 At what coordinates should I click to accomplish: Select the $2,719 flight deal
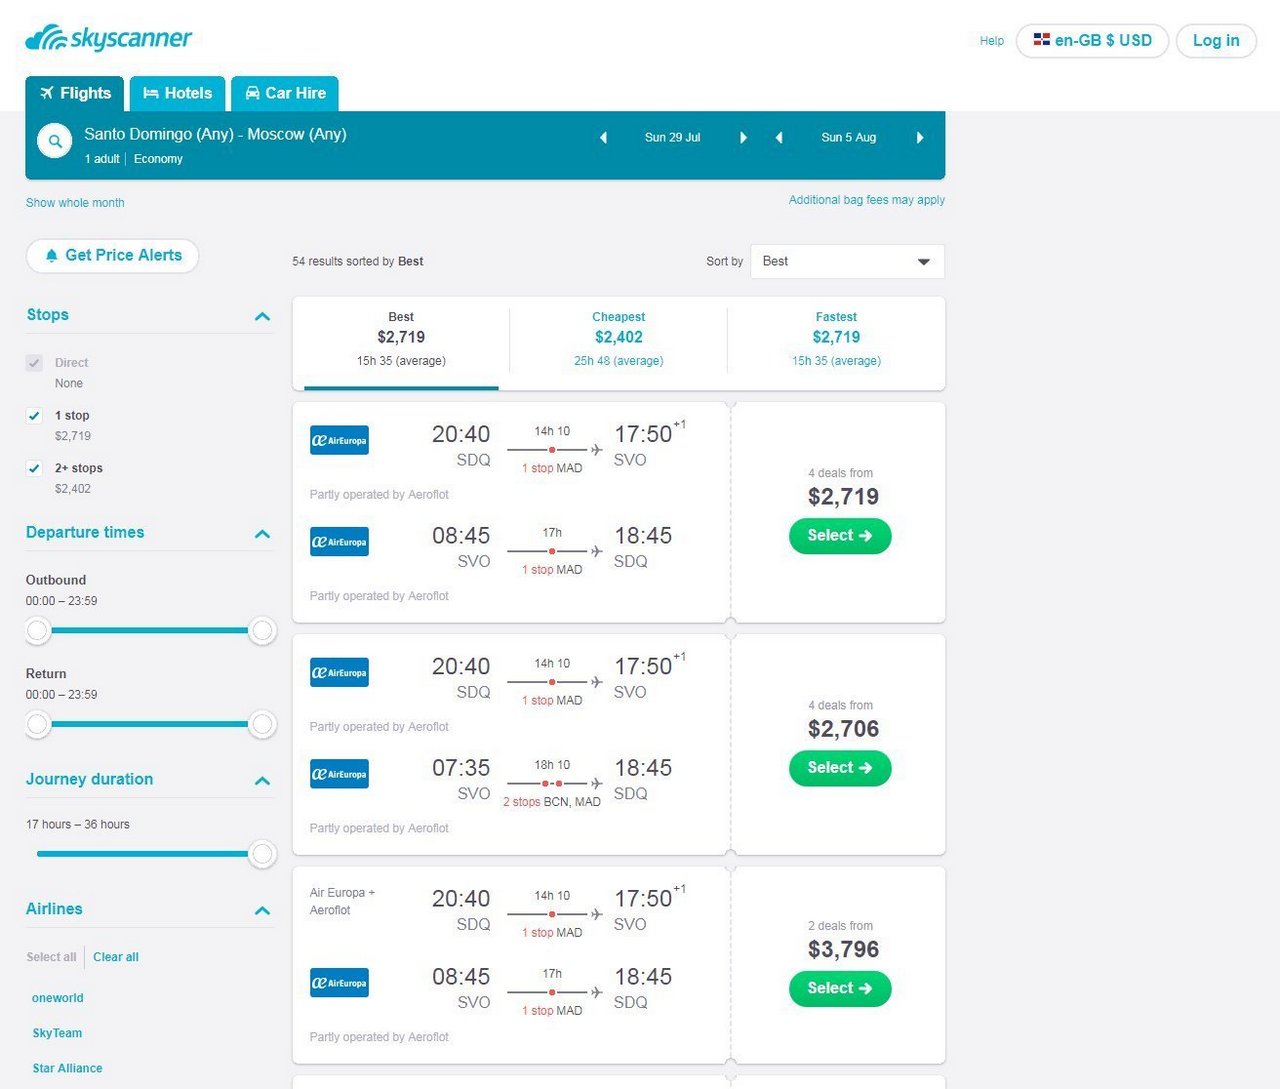coord(840,536)
